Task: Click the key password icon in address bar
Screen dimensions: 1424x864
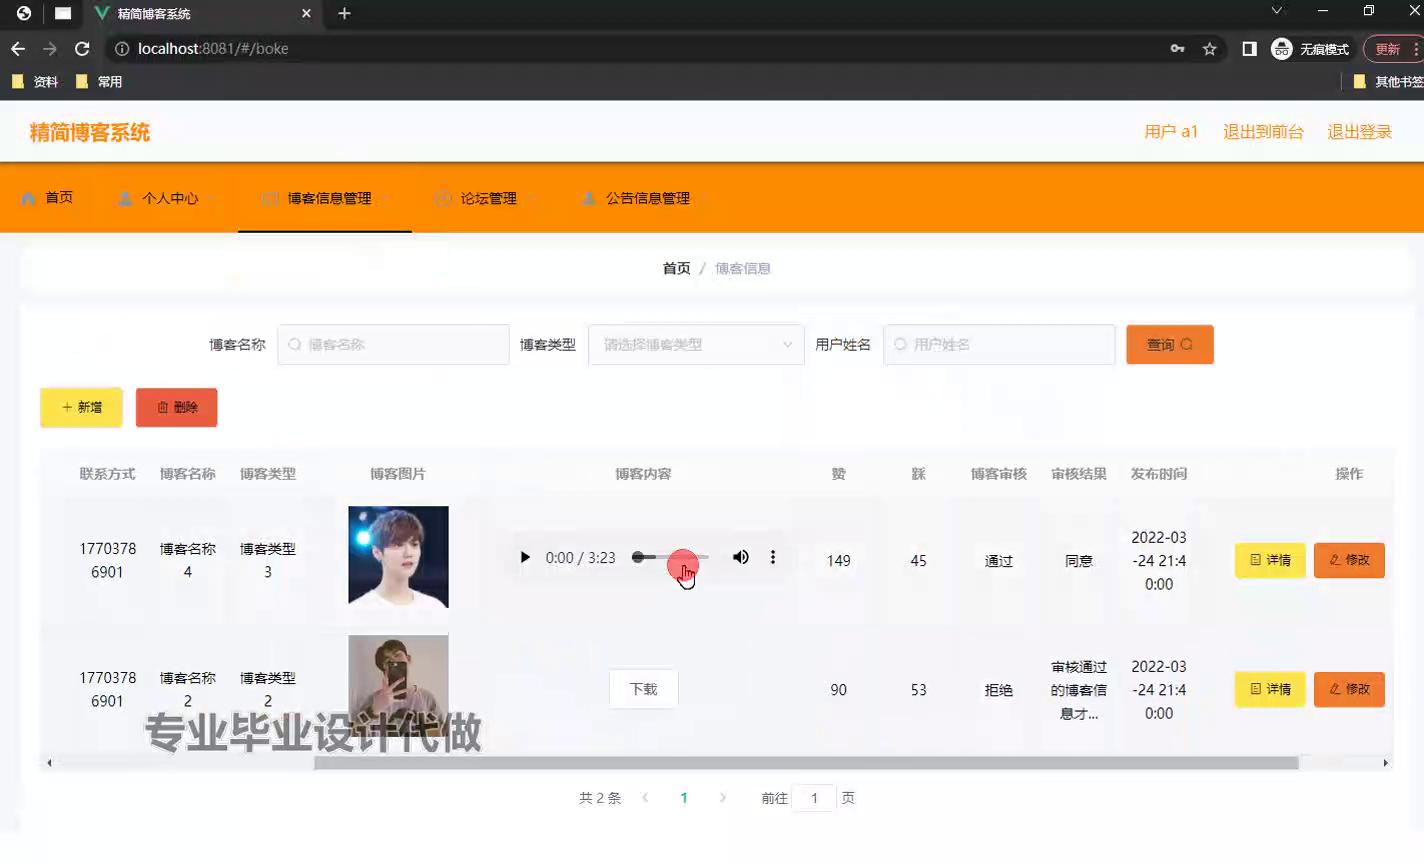Action: tap(1177, 48)
